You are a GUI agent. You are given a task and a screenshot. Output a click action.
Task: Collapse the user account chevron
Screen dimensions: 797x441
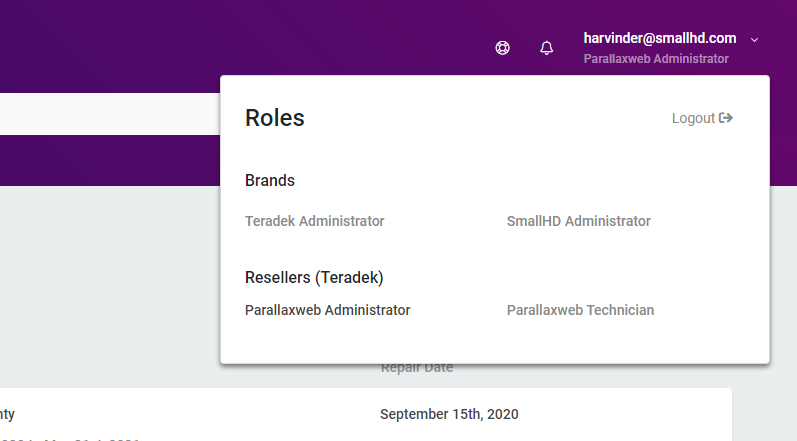755,40
